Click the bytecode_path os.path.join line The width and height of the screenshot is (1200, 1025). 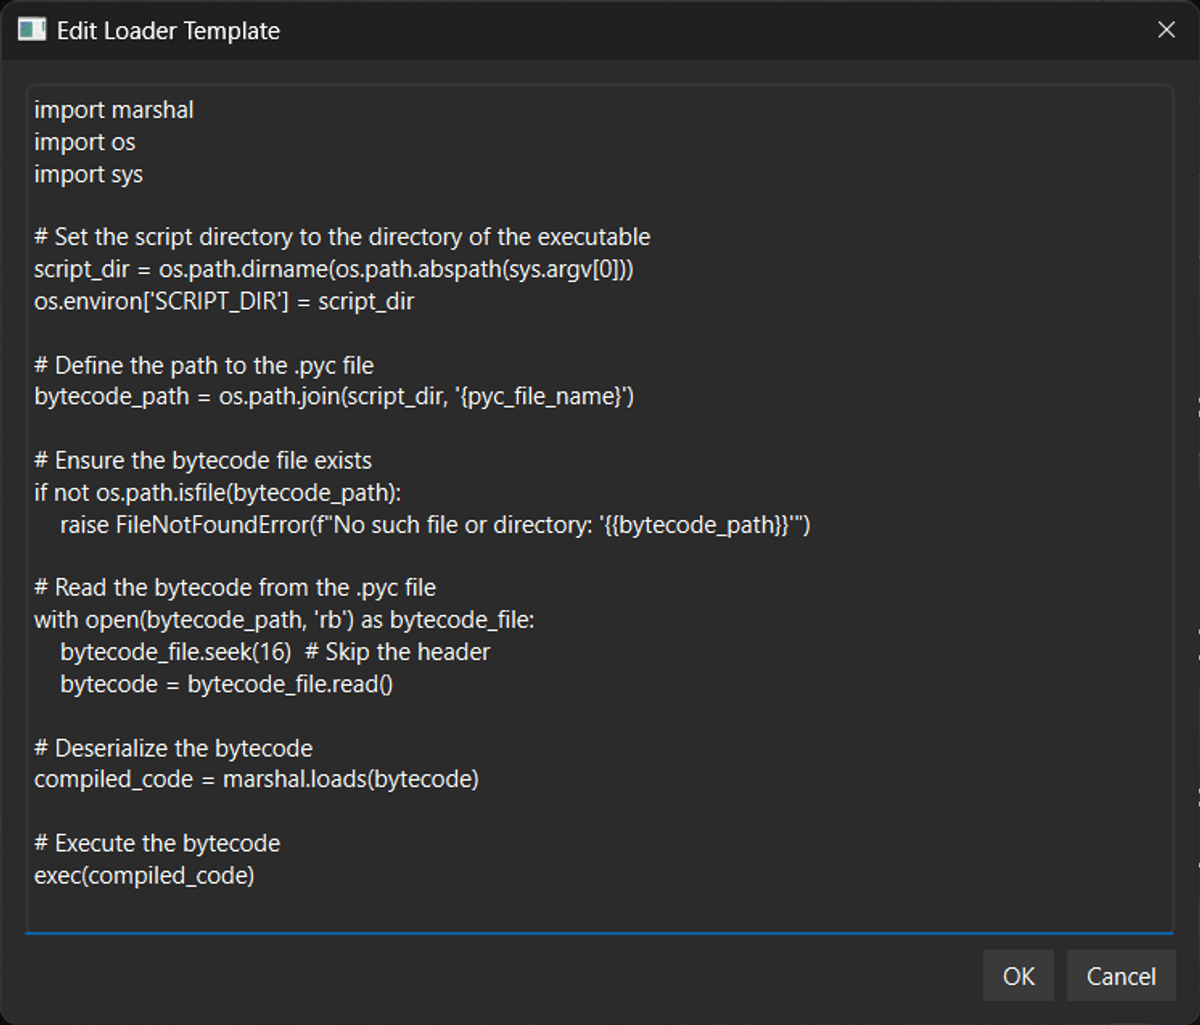(x=334, y=397)
